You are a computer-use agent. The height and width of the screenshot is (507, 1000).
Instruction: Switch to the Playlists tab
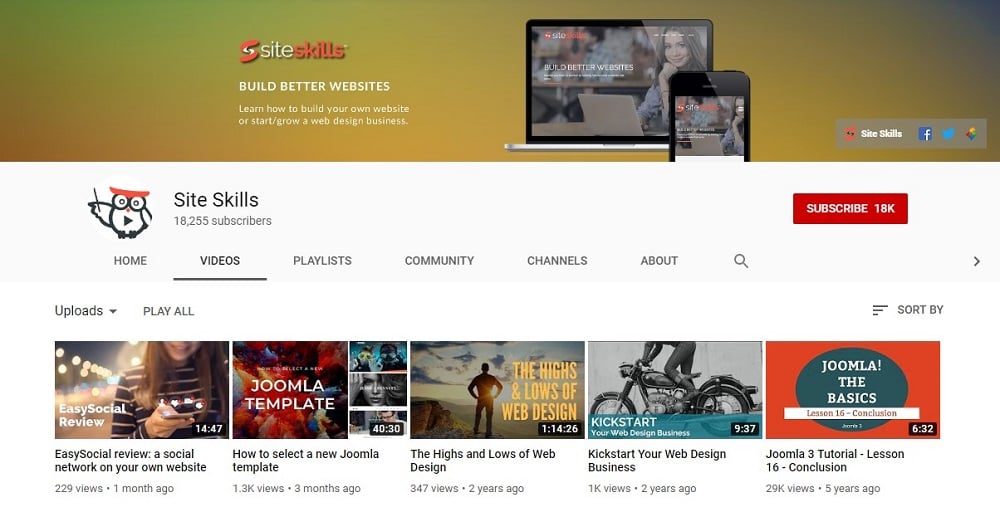(x=322, y=261)
